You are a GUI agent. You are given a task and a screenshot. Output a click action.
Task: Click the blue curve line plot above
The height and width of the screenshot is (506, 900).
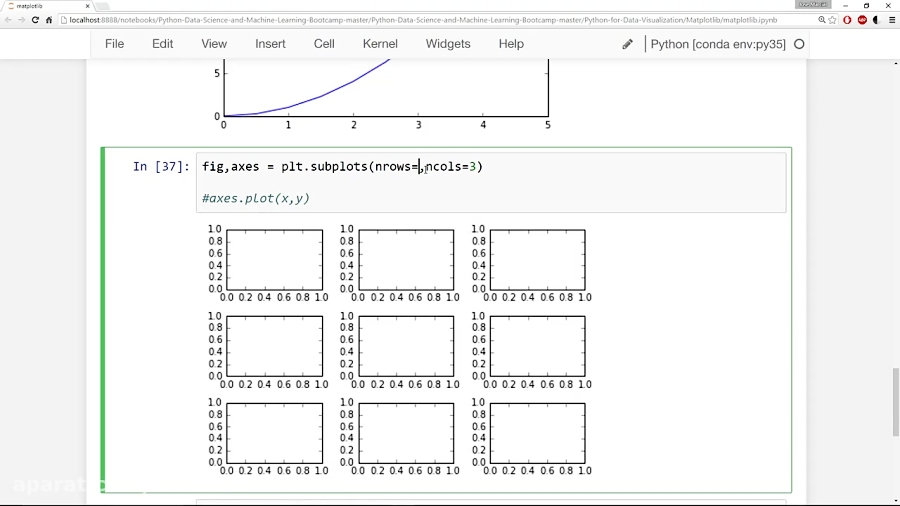coord(321,96)
